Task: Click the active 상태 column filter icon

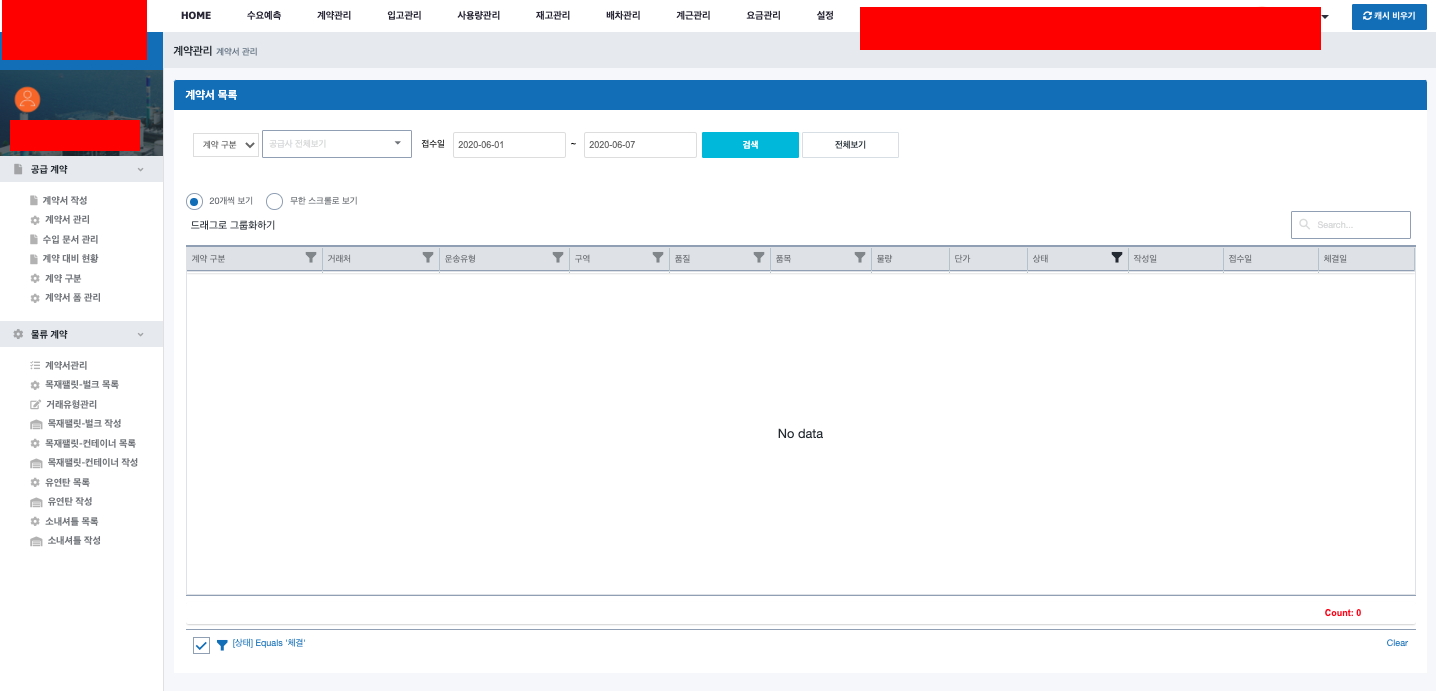Action: point(1117,258)
